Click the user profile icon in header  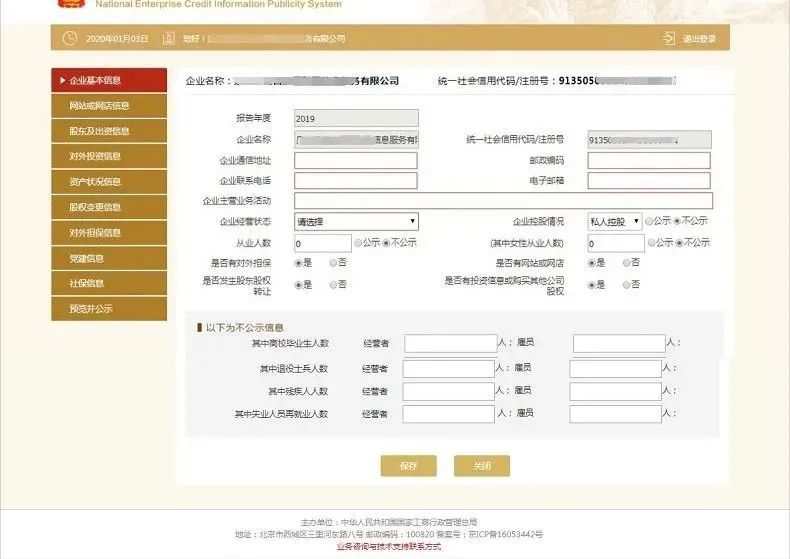(169, 38)
